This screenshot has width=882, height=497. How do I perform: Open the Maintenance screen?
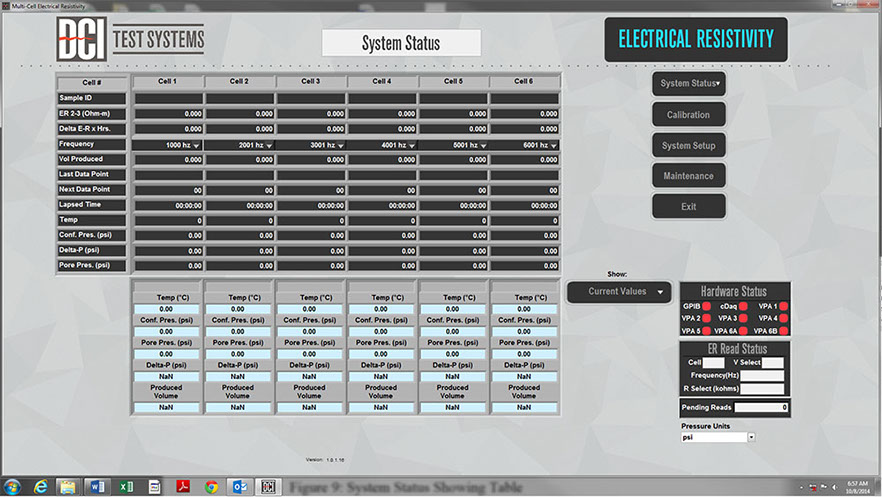point(690,176)
